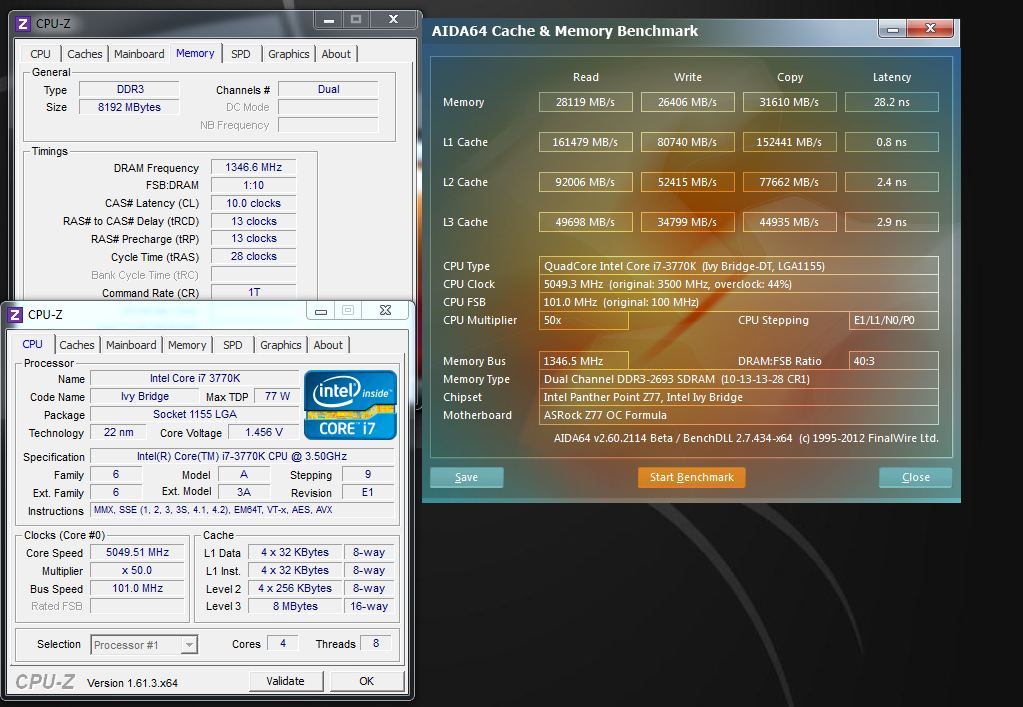Click the Intel Core i7 inside logo
The image size is (1023, 707).
pyautogui.click(x=350, y=405)
